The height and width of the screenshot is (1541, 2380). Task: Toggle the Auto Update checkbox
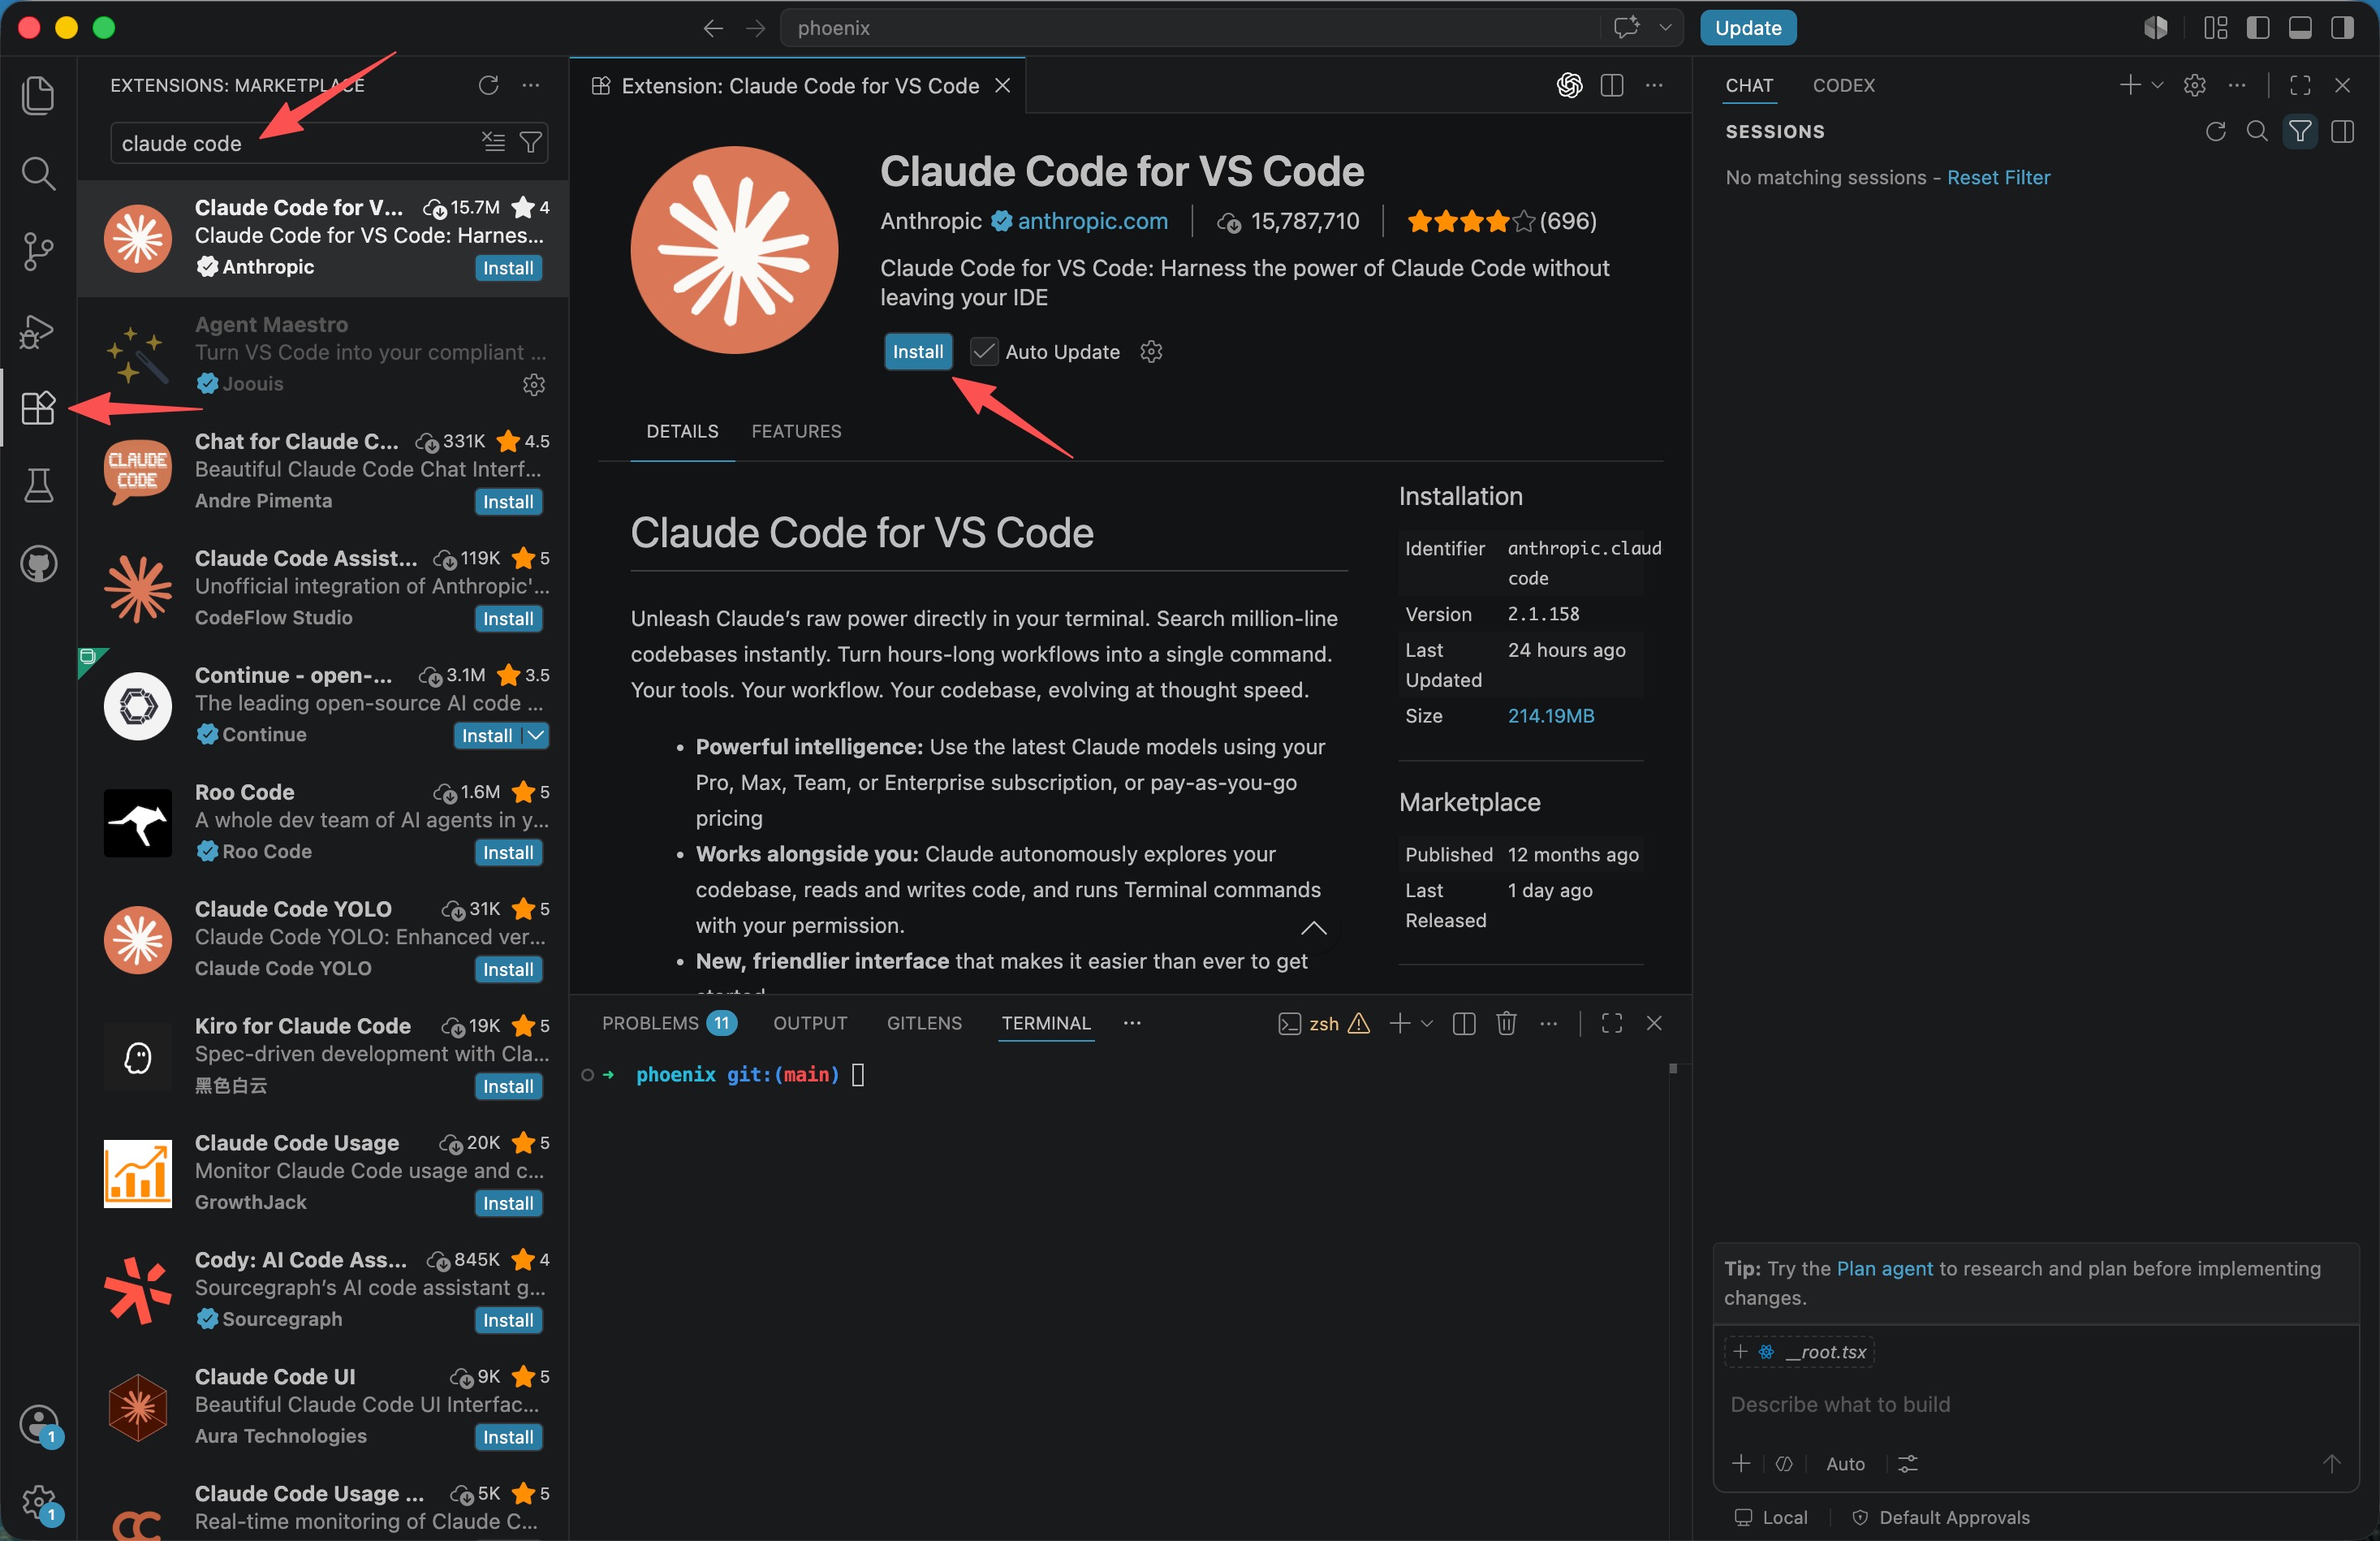(984, 351)
